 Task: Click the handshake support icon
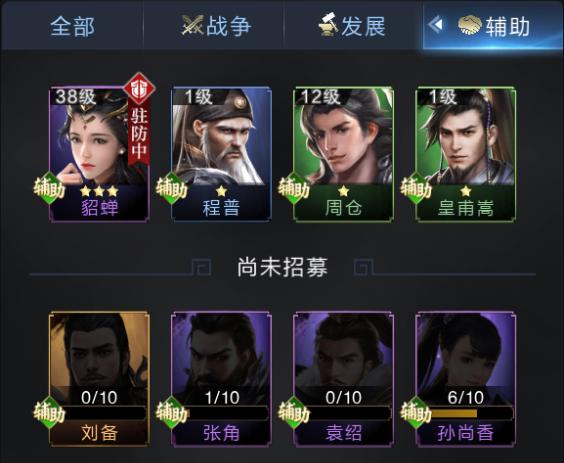pos(469,26)
